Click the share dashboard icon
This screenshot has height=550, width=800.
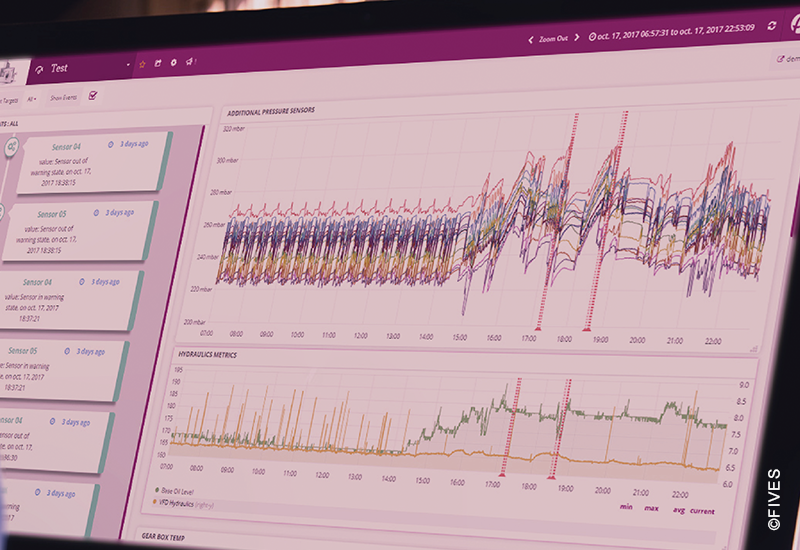click(x=158, y=63)
